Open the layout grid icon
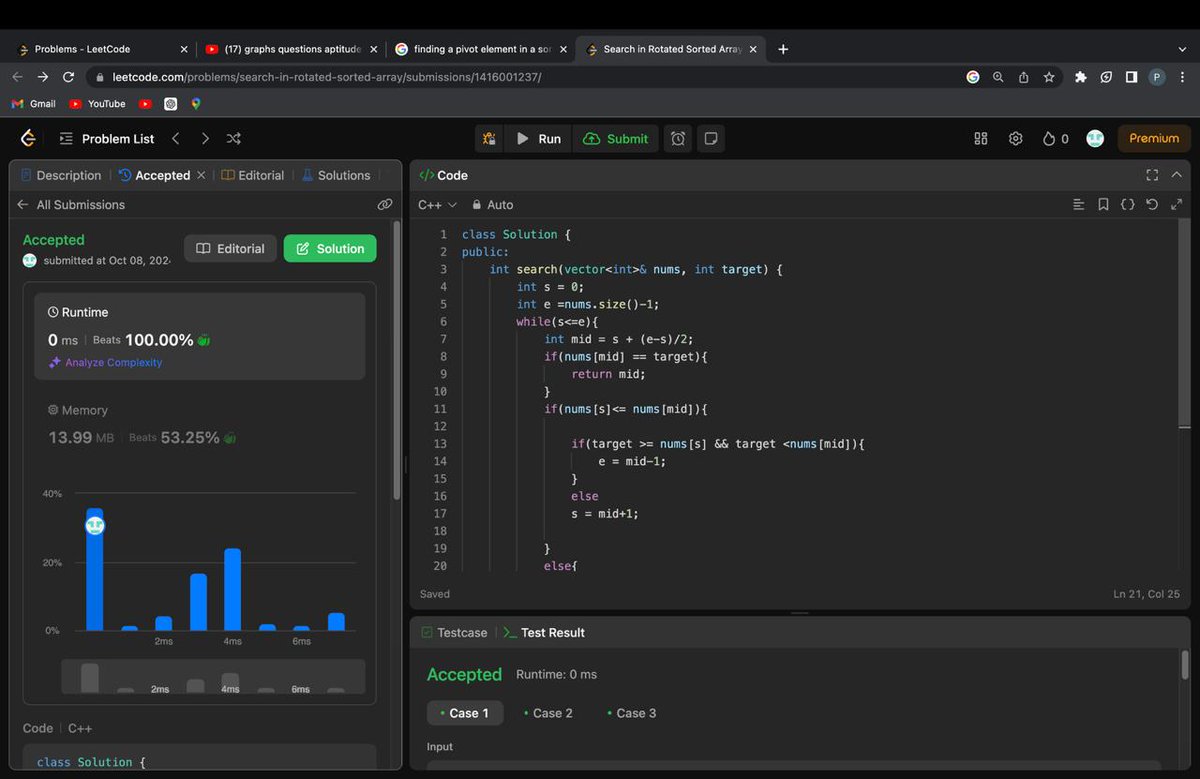 [981, 139]
